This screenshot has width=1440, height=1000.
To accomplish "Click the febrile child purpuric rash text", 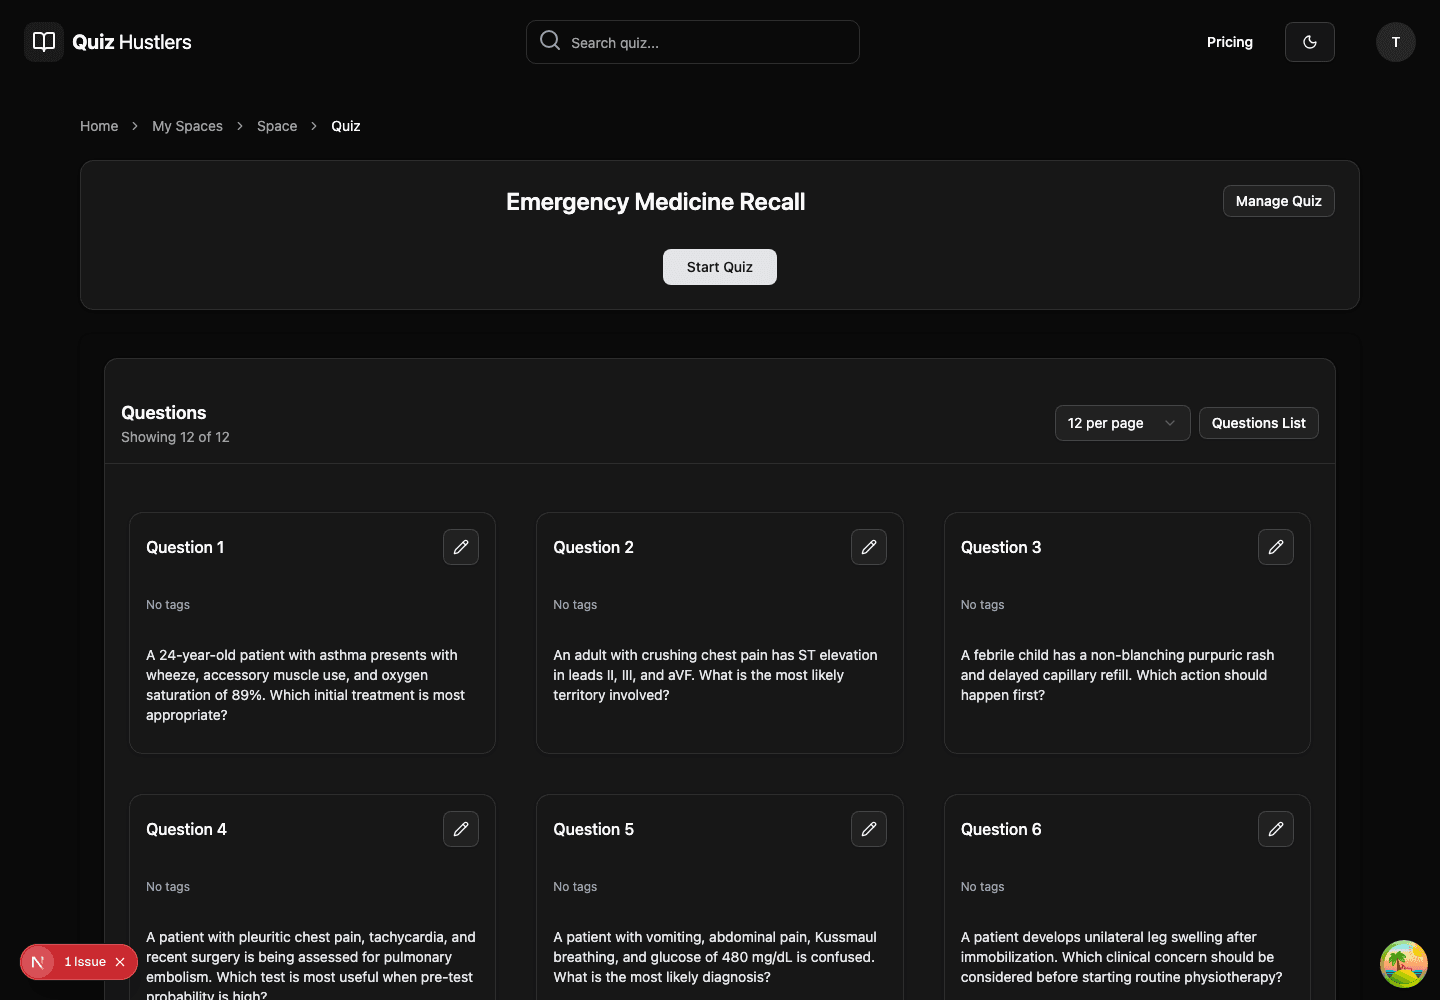I will coord(1117,675).
